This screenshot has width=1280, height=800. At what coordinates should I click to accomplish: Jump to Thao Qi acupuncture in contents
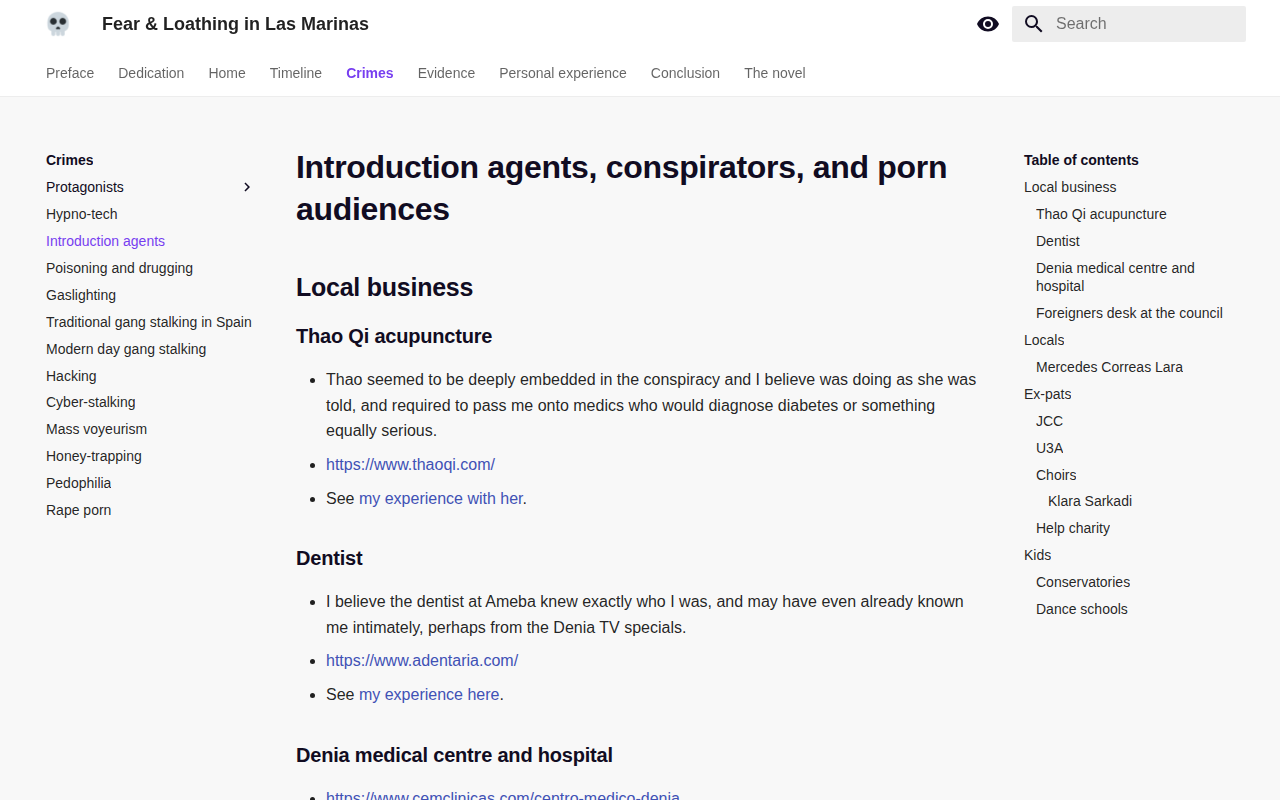[1101, 214]
